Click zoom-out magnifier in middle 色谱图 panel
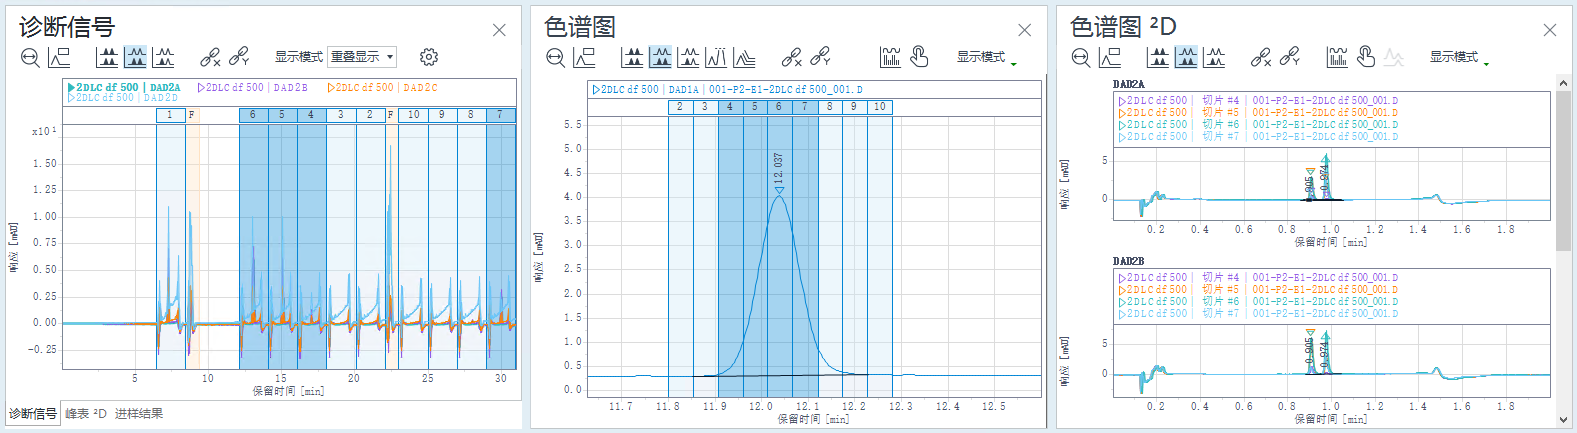Screen dimensions: 1577x433 point(556,58)
